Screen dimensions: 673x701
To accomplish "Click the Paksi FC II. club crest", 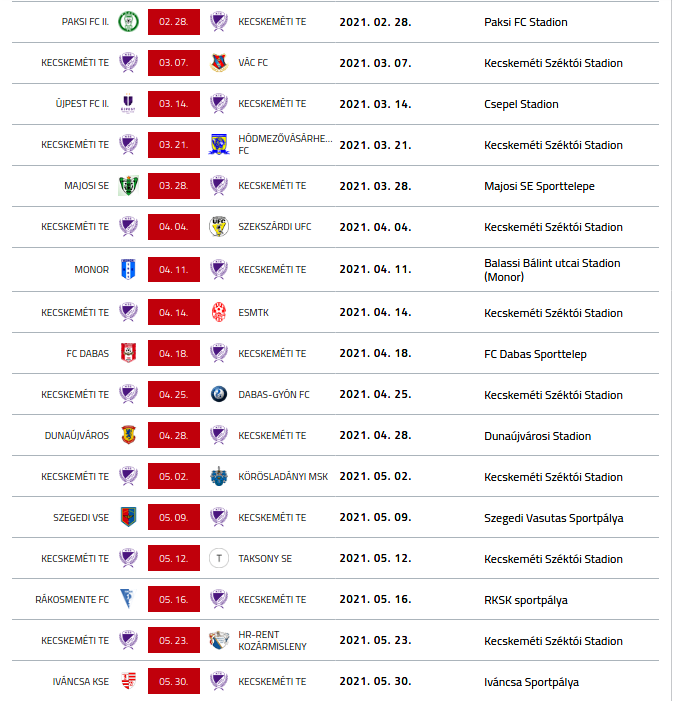I will (x=128, y=21).
